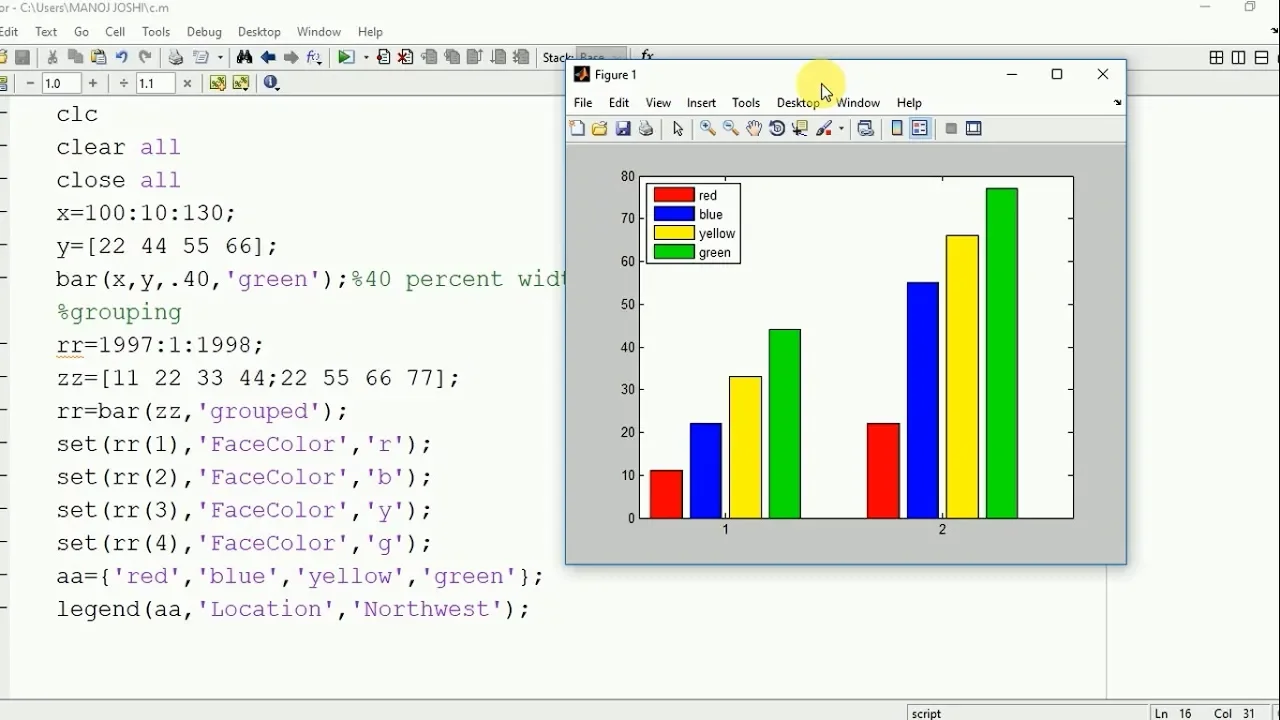Viewport: 1280px width, 720px height.
Task: Click Open File folder icon in Figure 1
Action: [x=599, y=128]
